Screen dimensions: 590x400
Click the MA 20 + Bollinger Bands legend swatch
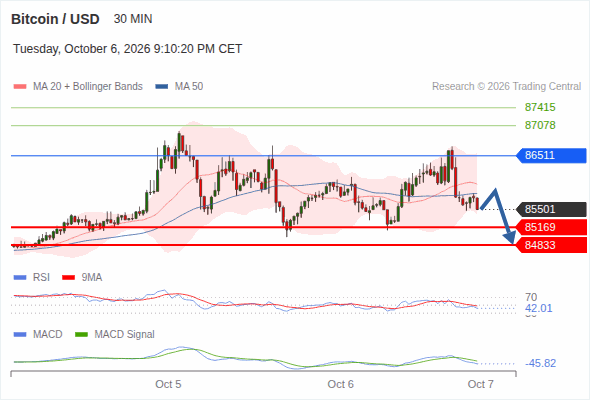(20, 87)
